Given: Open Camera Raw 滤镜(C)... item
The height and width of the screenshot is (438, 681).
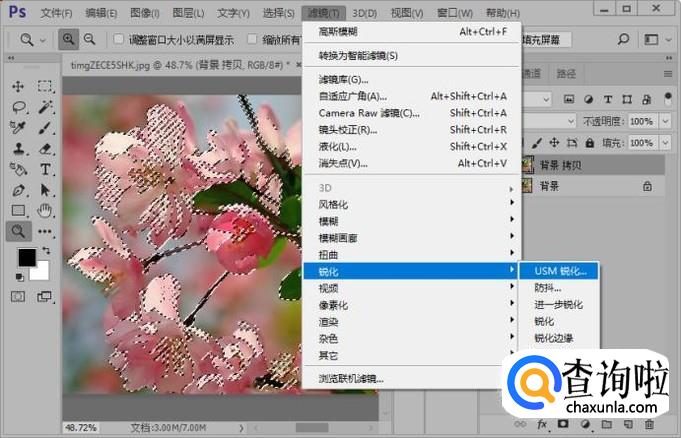Looking at the screenshot, I should pos(412,113).
